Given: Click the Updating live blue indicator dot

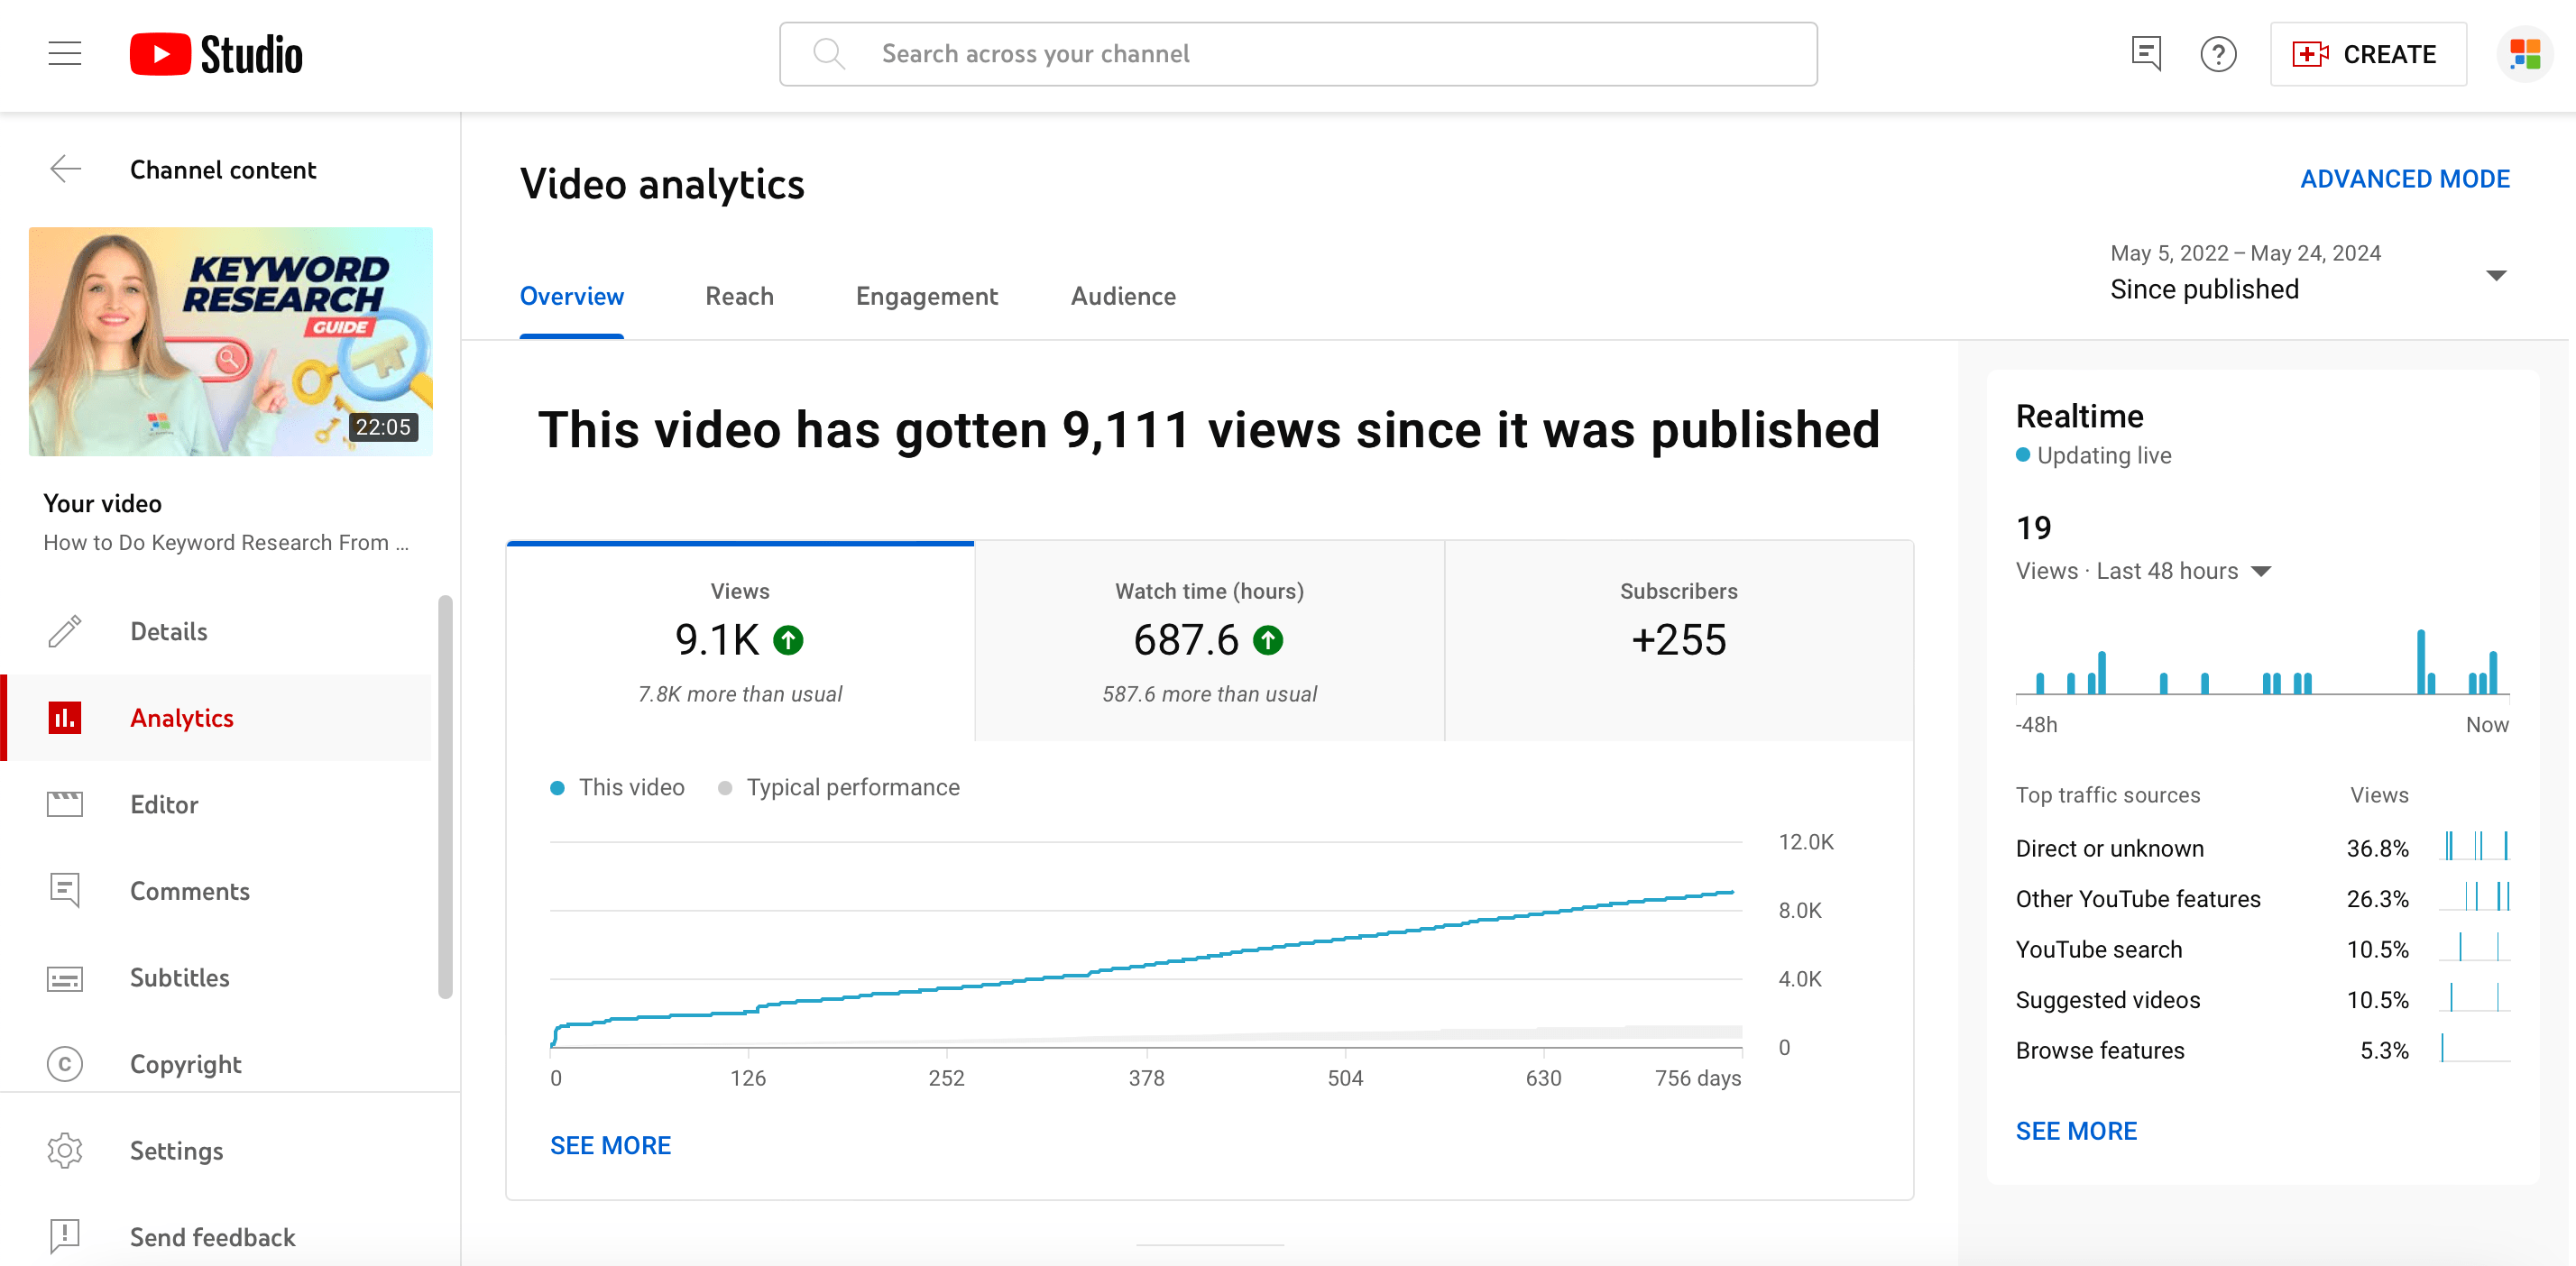Looking at the screenshot, I should click(x=2023, y=454).
